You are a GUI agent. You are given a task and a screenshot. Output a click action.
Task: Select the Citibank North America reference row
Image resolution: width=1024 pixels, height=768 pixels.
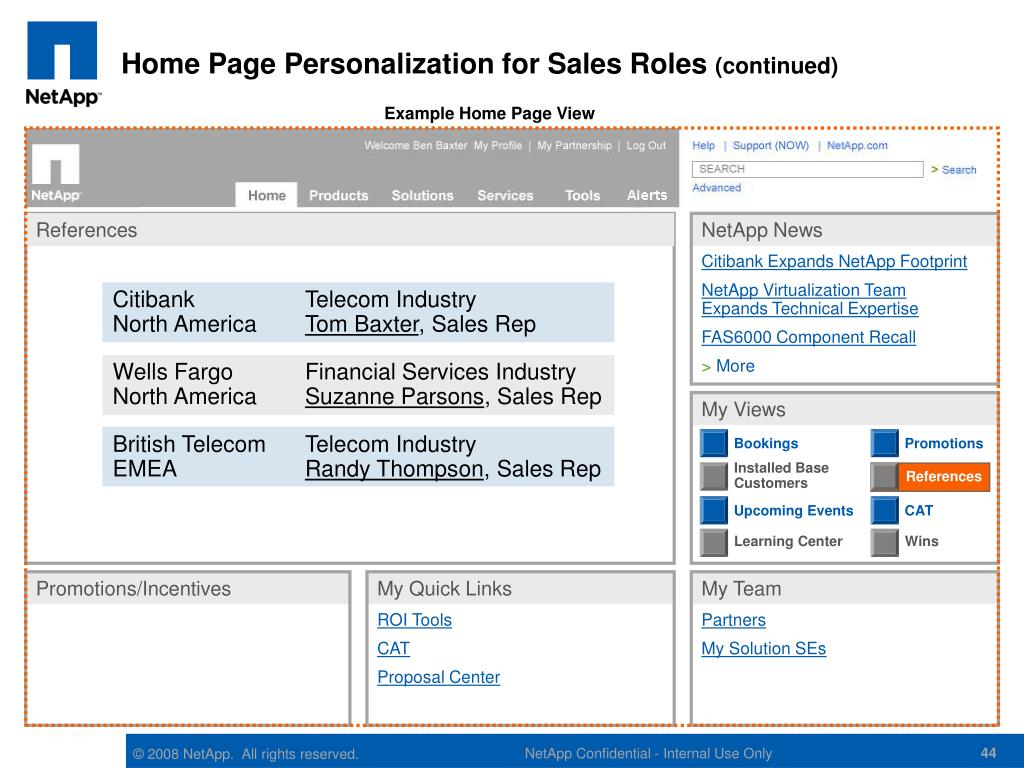(x=358, y=312)
